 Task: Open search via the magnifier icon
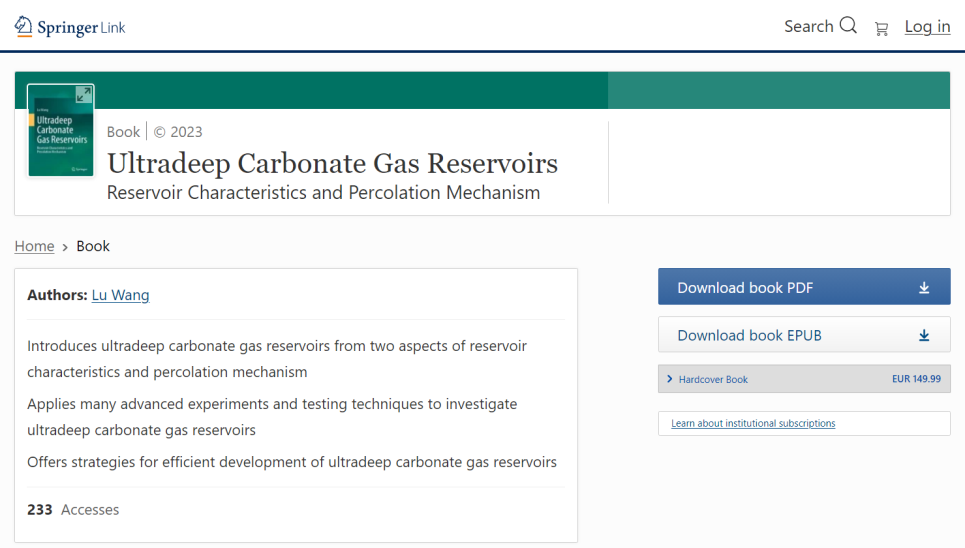(848, 26)
